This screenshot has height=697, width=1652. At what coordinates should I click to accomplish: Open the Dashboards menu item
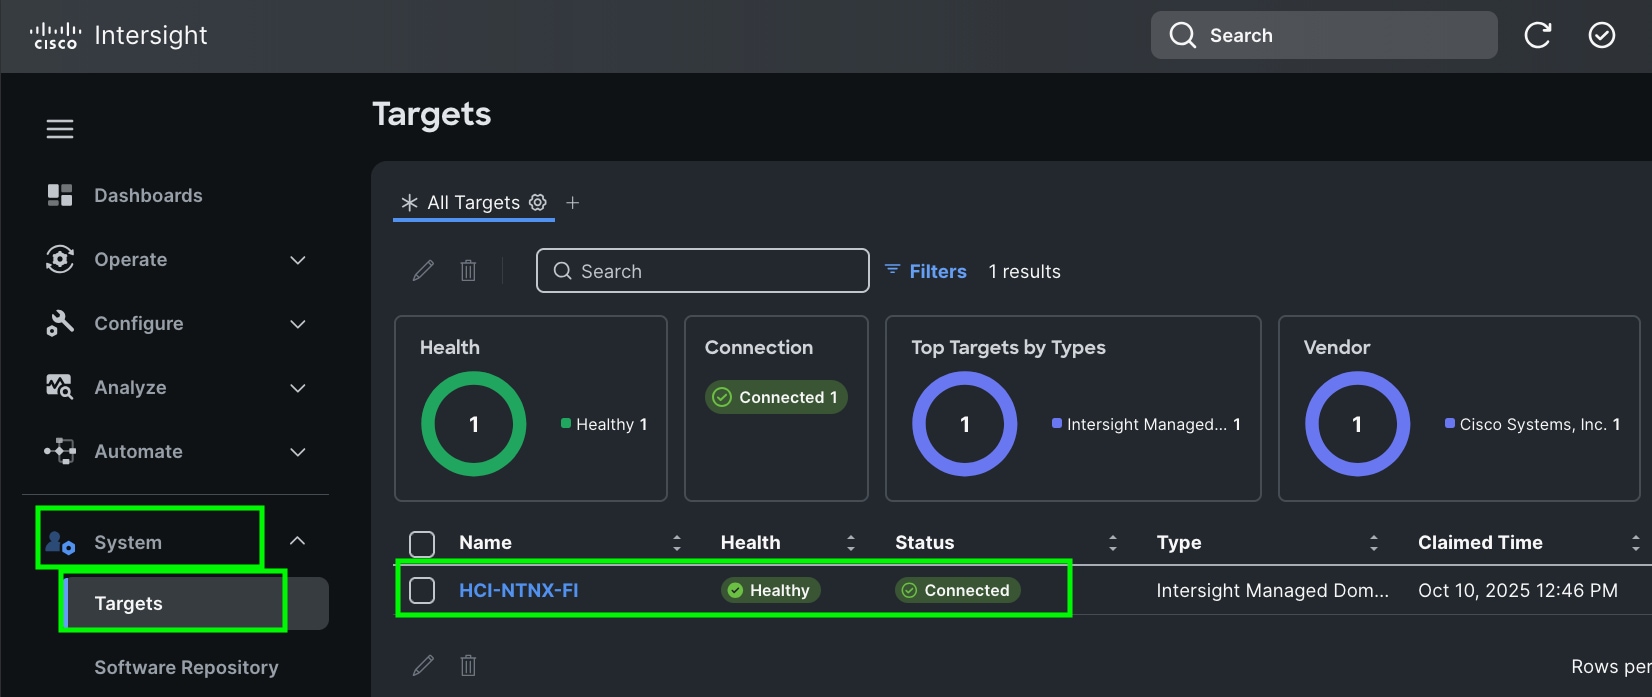point(148,196)
